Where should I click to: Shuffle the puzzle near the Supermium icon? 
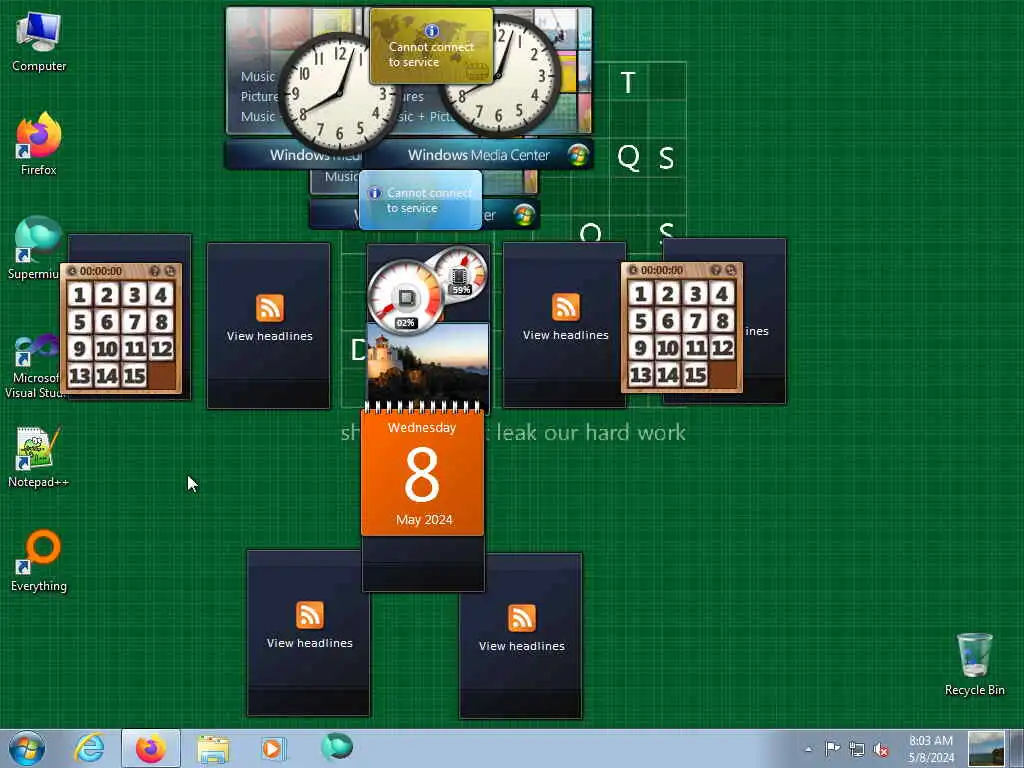170,271
